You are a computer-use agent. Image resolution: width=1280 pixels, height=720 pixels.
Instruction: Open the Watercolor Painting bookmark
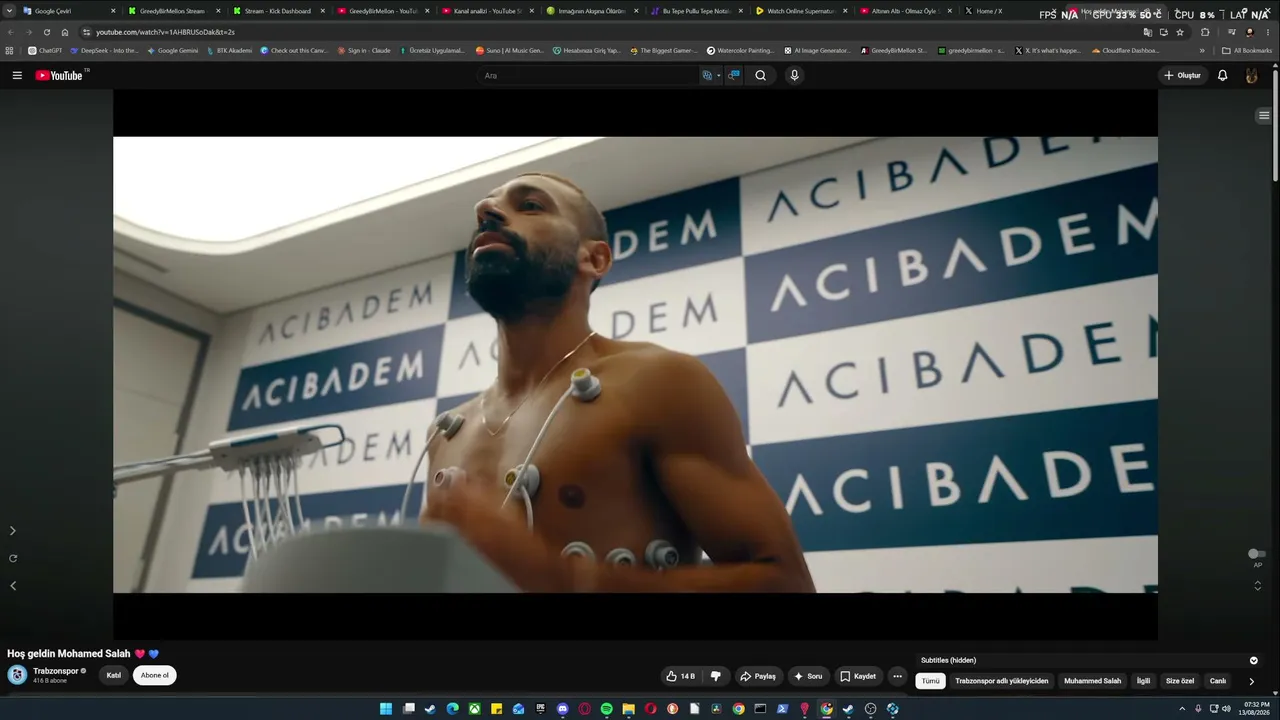(741, 50)
